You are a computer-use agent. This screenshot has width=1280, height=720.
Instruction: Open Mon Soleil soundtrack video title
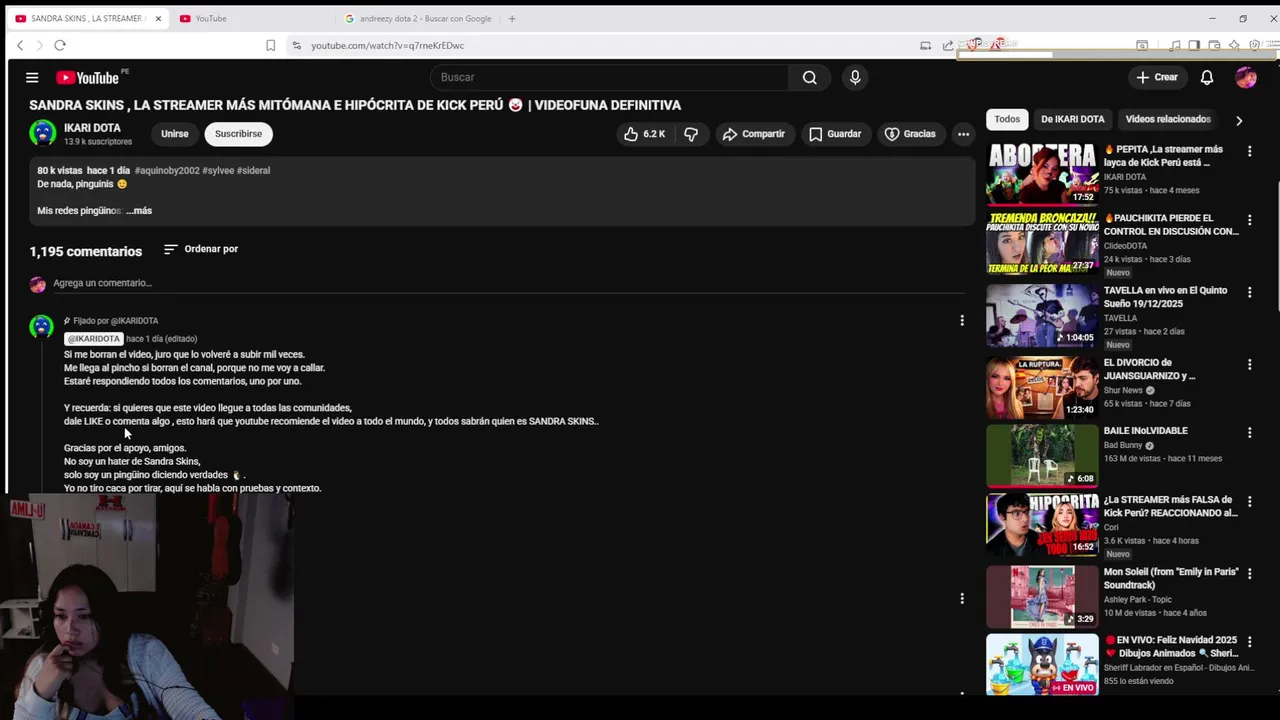point(1171,578)
